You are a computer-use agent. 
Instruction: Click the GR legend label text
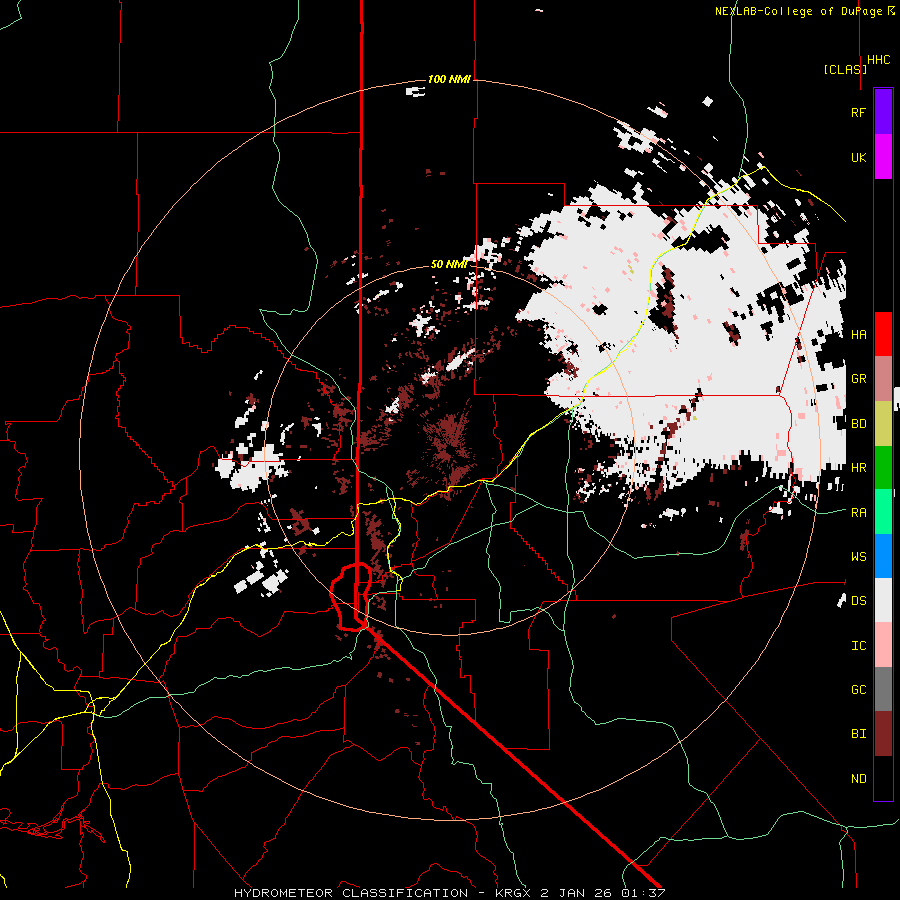[x=858, y=379]
